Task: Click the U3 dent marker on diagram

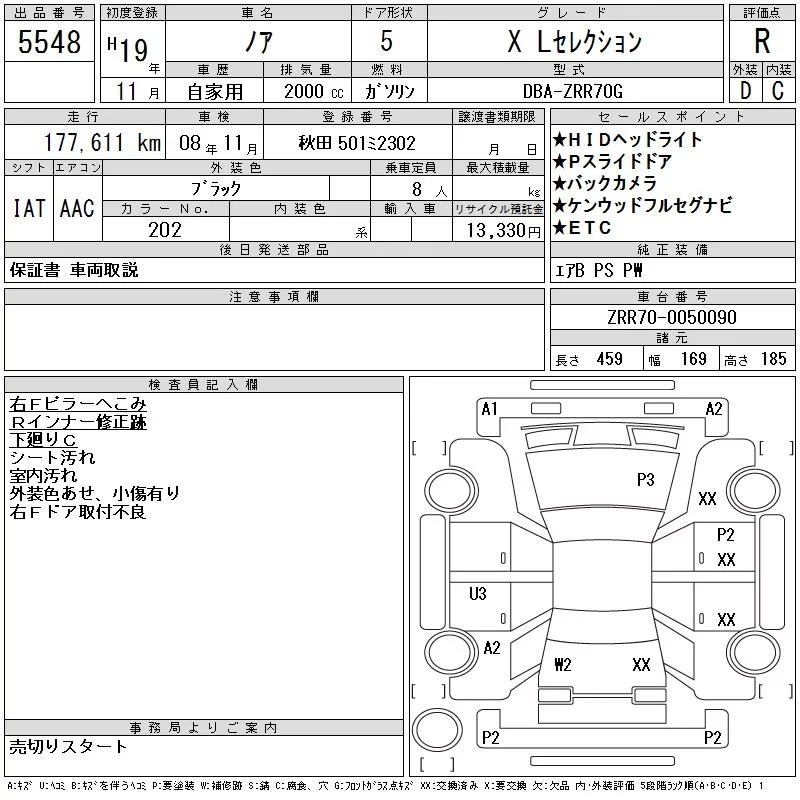Action: coord(478,594)
